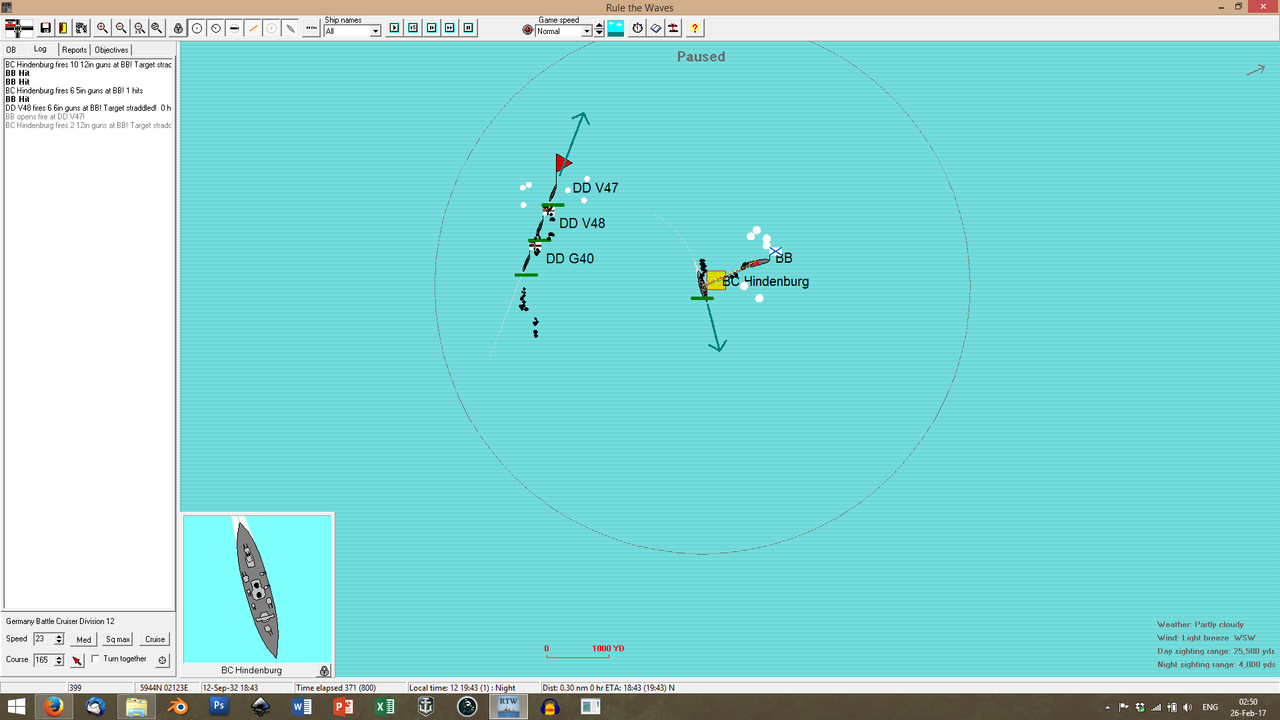Click the signal book icon on toolbar
This screenshot has height=720, width=1280.
[655, 28]
